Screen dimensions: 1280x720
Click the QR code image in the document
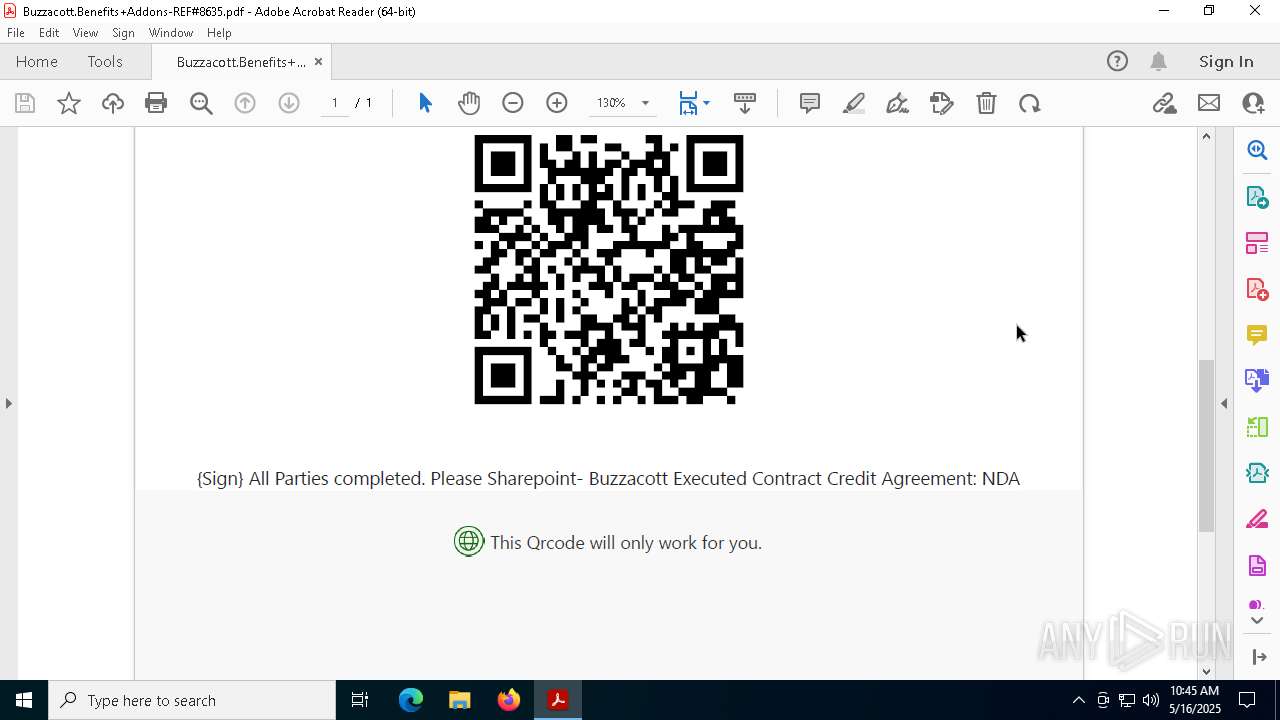(609, 270)
